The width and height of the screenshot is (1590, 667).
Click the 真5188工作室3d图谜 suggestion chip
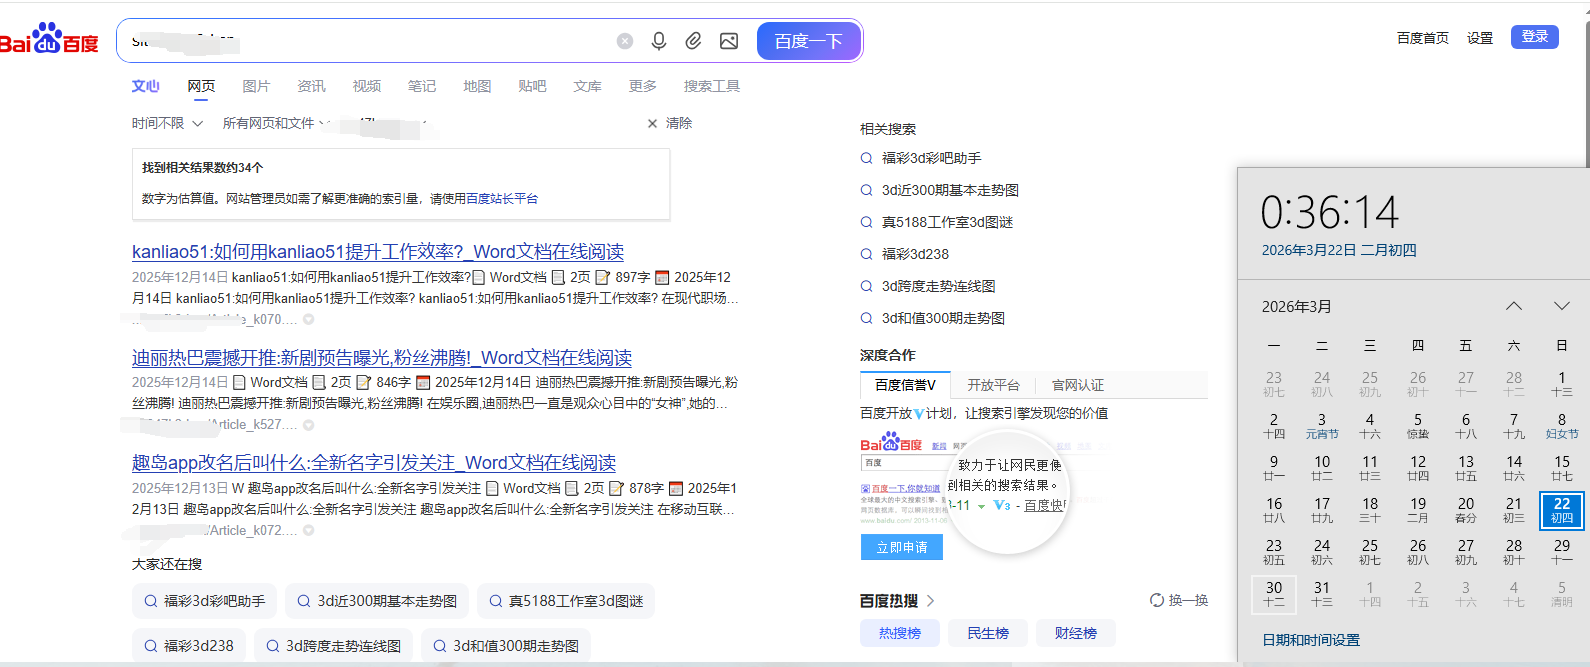(x=566, y=601)
